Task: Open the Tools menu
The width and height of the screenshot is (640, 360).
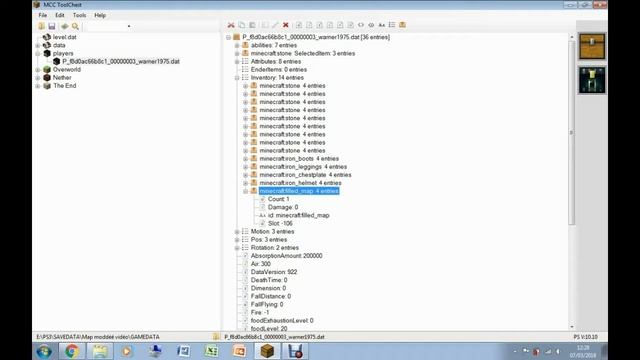Action: point(79,15)
